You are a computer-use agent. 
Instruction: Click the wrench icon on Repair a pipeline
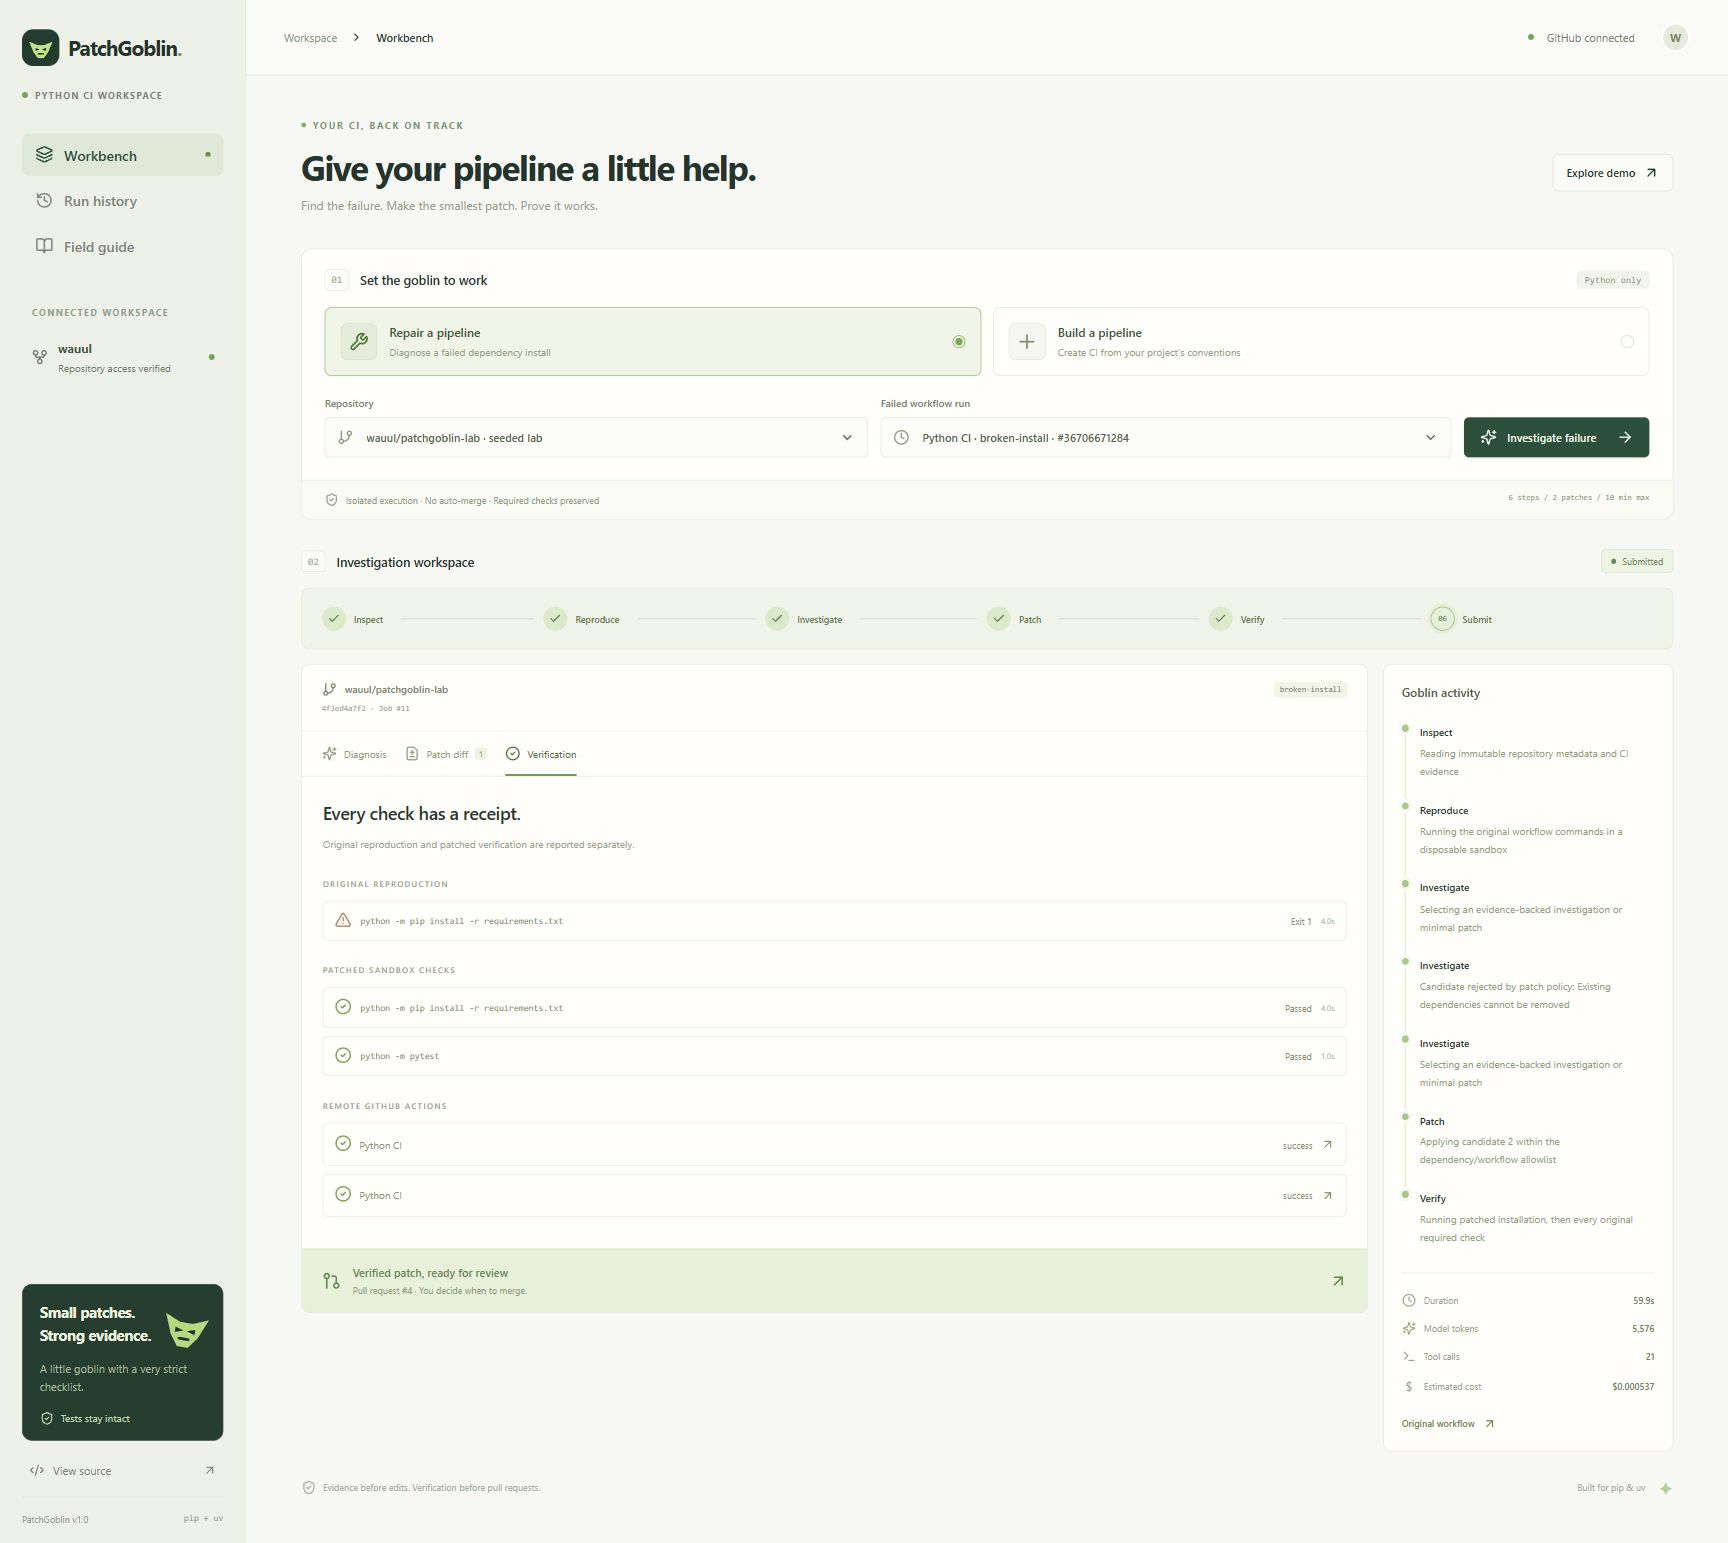[x=359, y=342]
